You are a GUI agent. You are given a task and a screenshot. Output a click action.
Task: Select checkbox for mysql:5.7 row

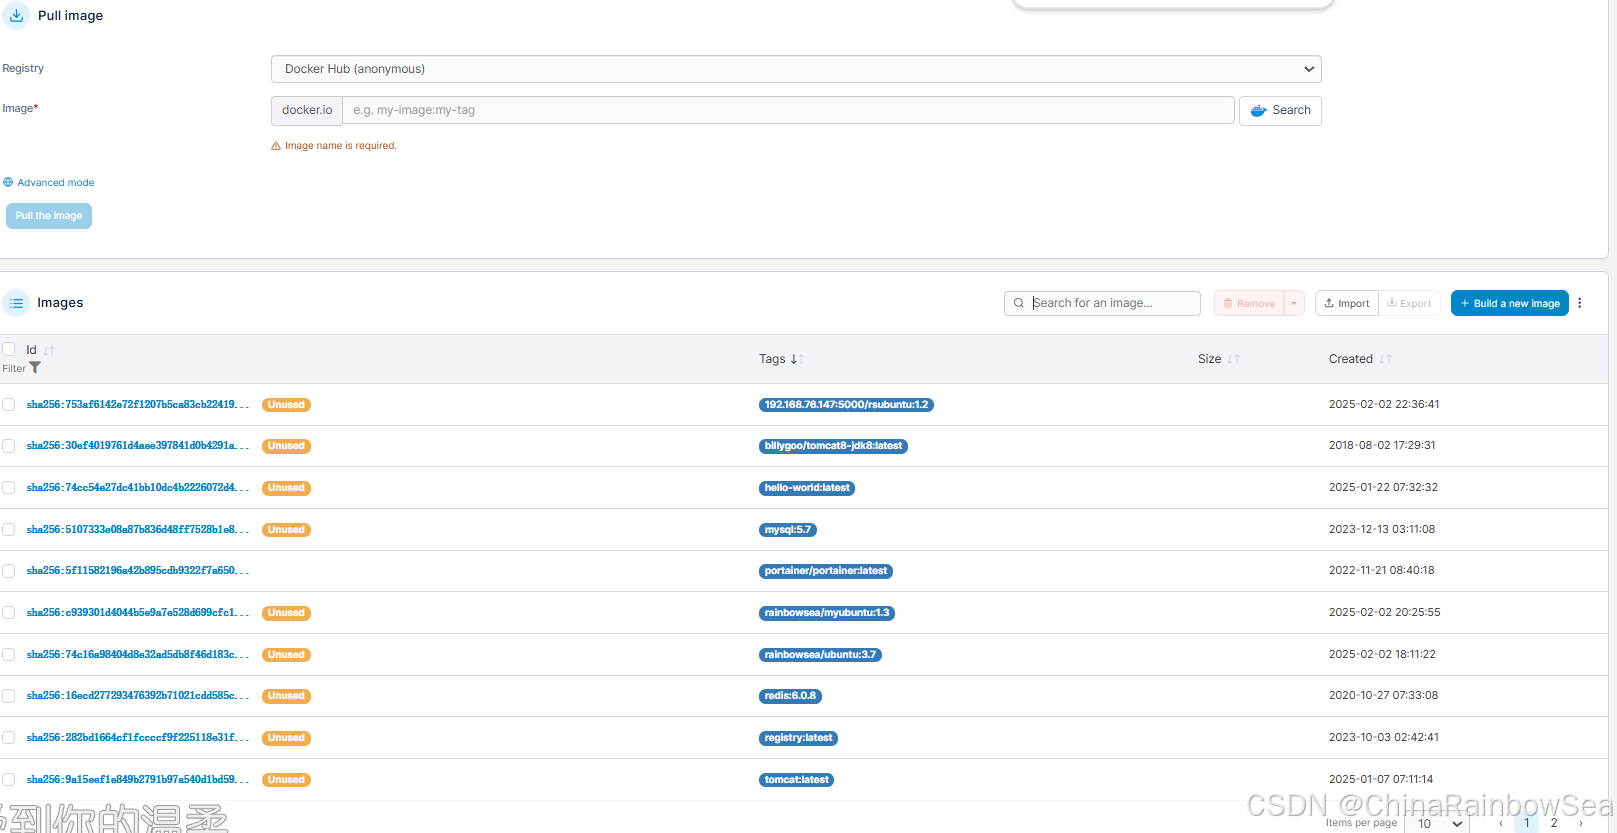coord(8,529)
